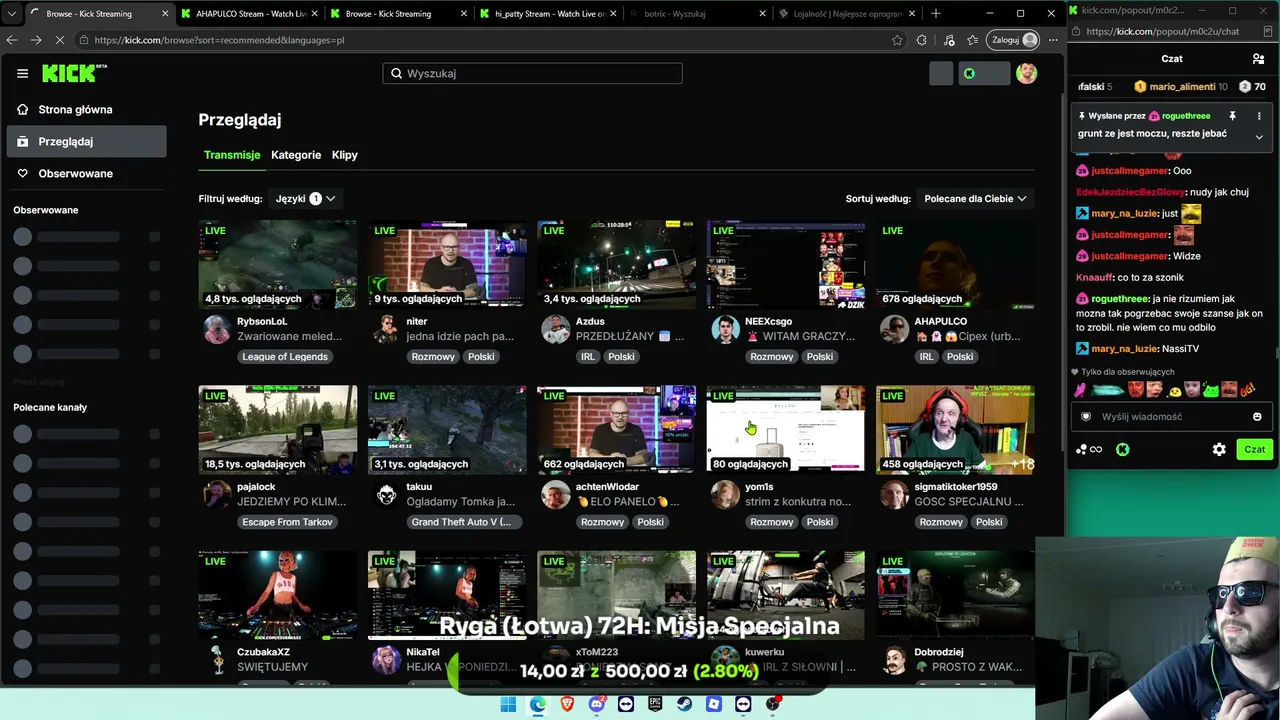Open the browser extensions puzzle icon

click(922, 40)
